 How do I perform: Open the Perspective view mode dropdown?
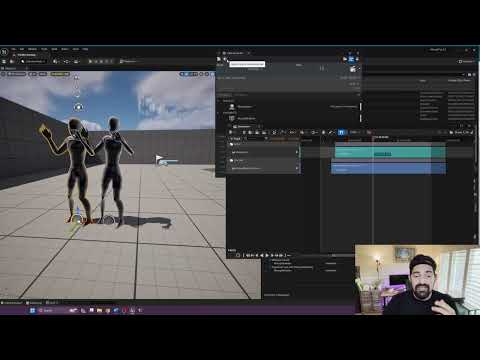pos(17,74)
